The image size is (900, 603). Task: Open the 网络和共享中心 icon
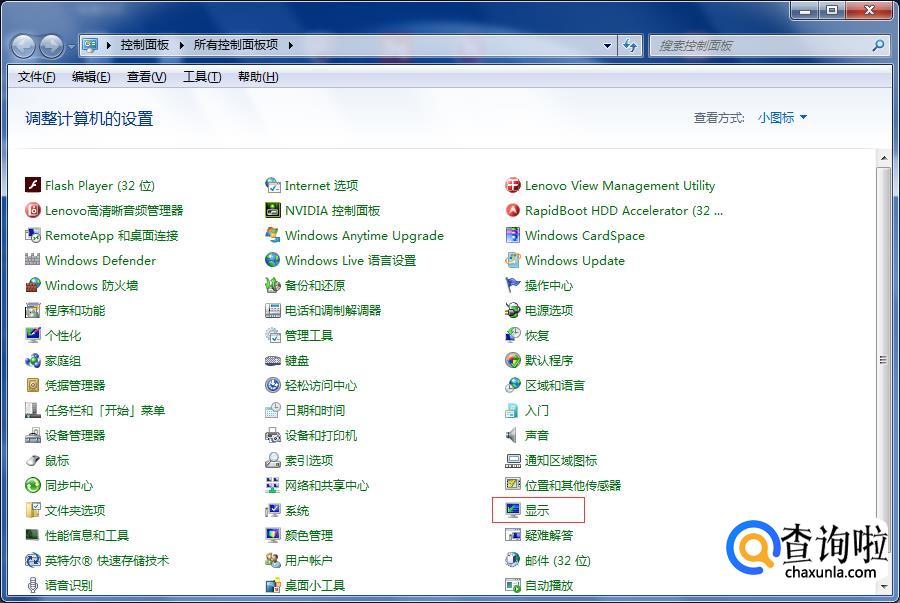click(x=273, y=485)
